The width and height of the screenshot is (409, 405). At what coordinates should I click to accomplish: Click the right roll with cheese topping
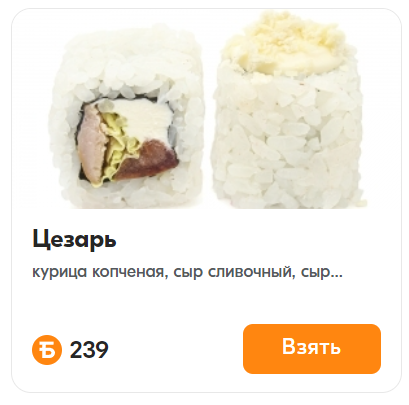(x=288, y=110)
